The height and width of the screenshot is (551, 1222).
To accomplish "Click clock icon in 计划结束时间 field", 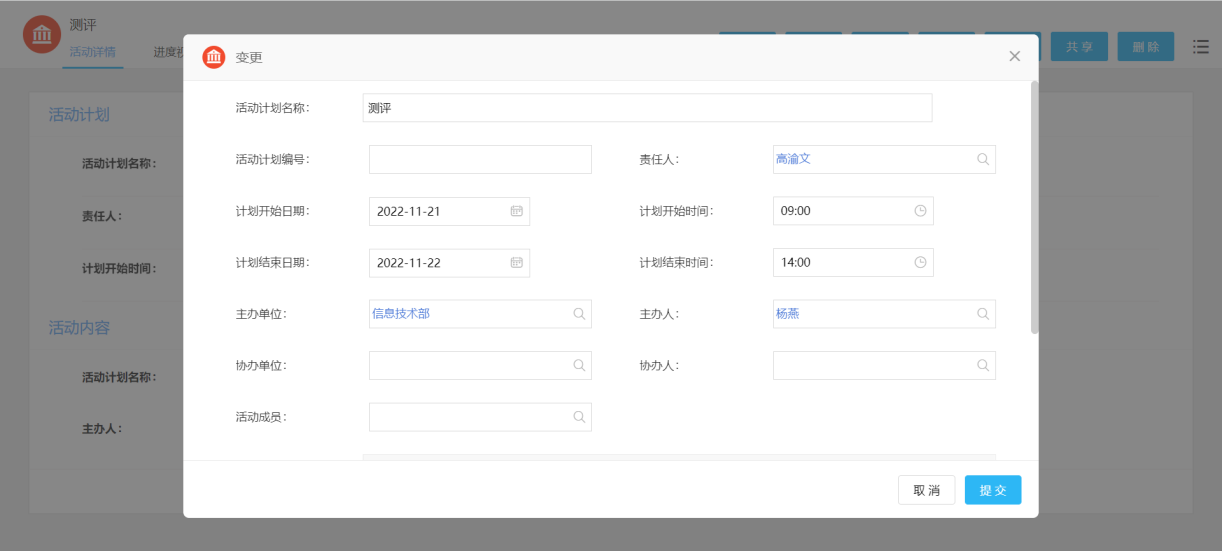I will tap(920, 263).
